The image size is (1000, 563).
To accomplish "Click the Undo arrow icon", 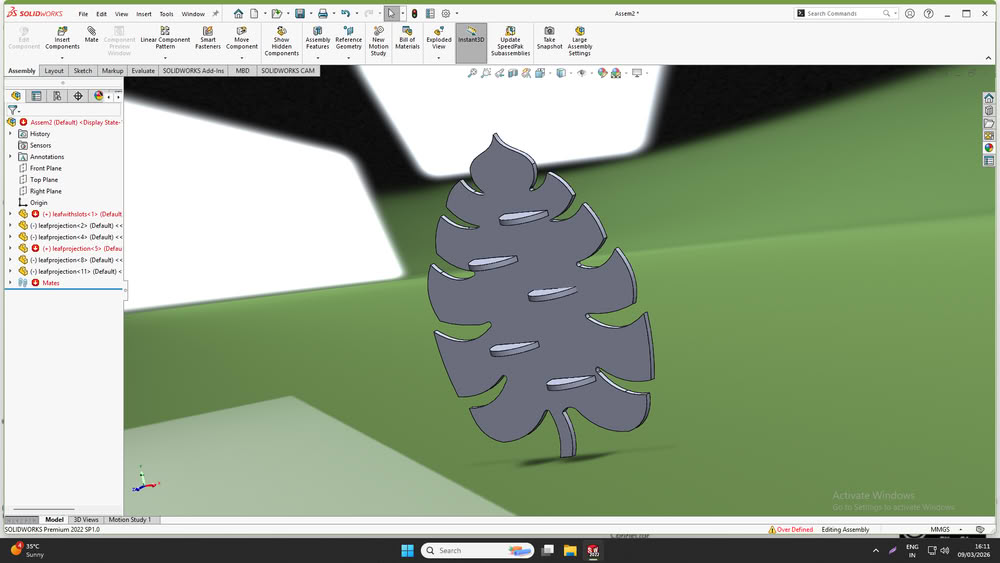I will tap(345, 13).
